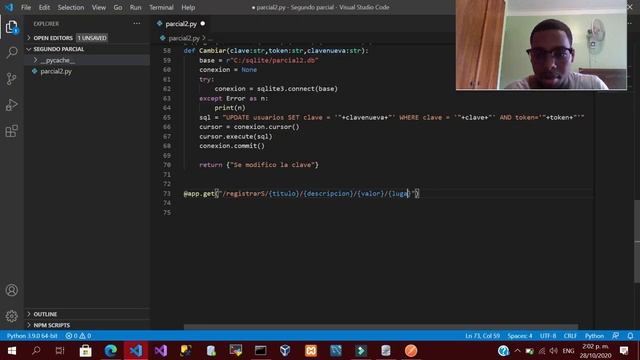This screenshot has width=640, height=360.
Task: Open the Extensions view
Action: (11, 131)
